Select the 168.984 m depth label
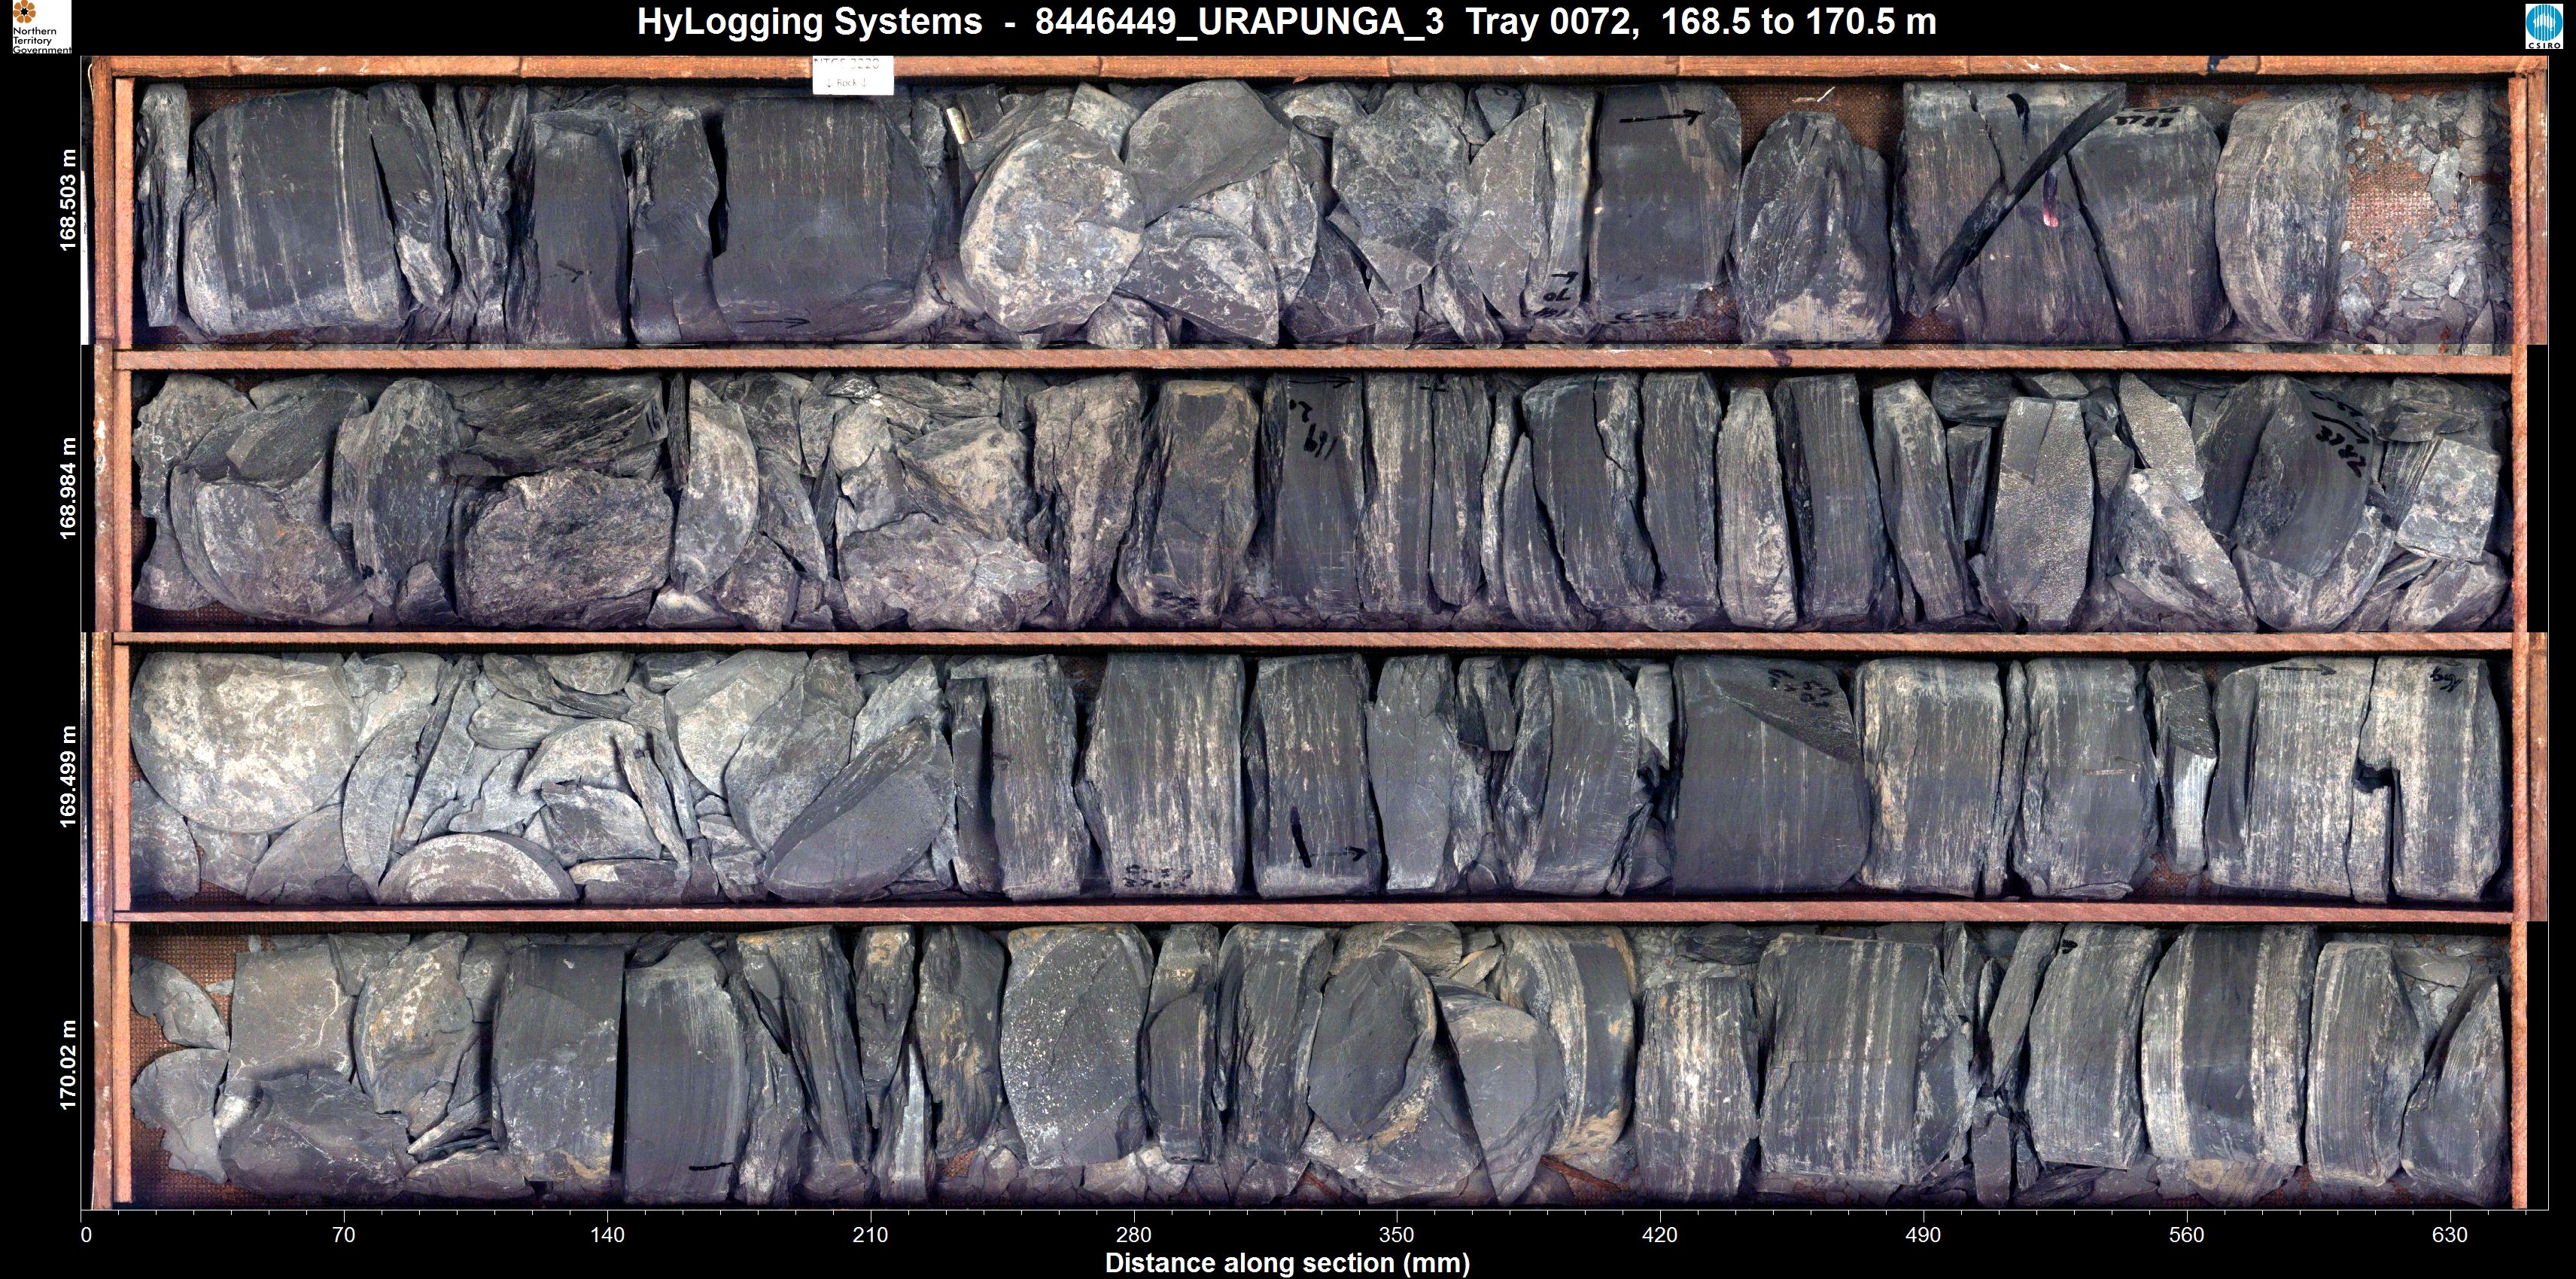 pyautogui.click(x=68, y=488)
